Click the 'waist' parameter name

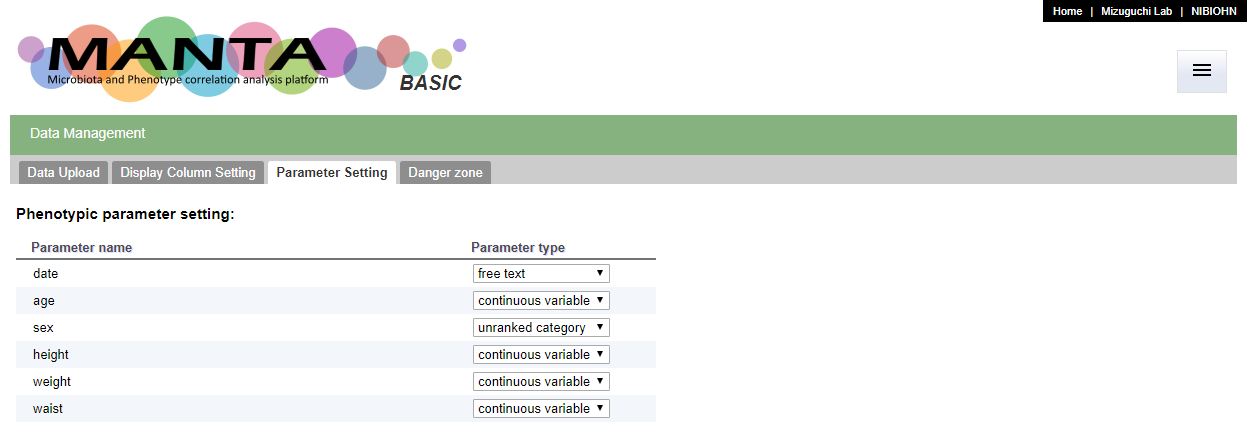(48, 408)
